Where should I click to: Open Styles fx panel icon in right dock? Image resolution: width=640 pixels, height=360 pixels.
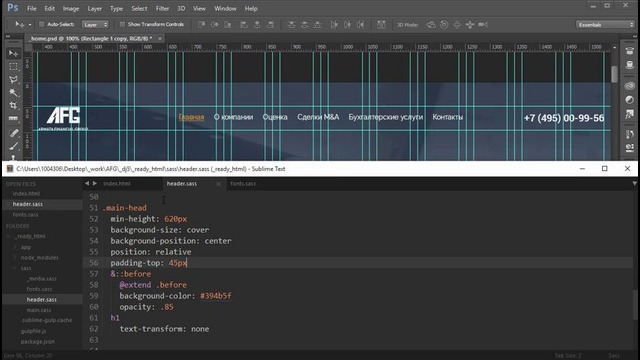click(x=629, y=113)
